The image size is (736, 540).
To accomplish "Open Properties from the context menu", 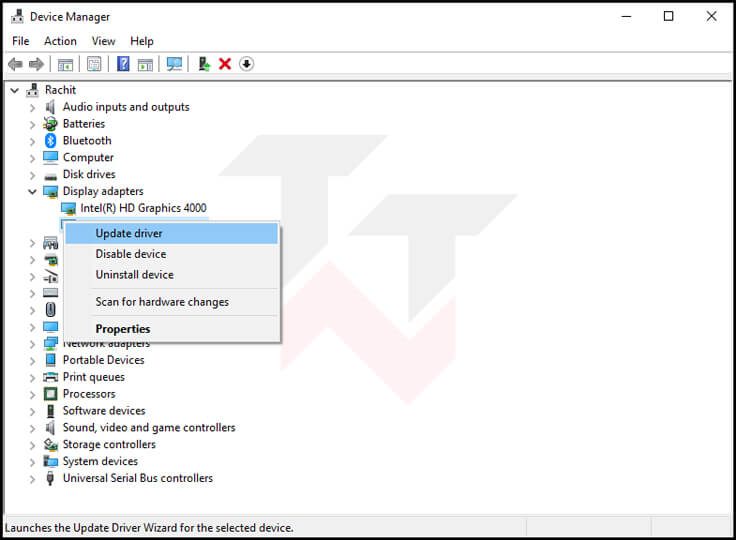I will (x=172, y=329).
